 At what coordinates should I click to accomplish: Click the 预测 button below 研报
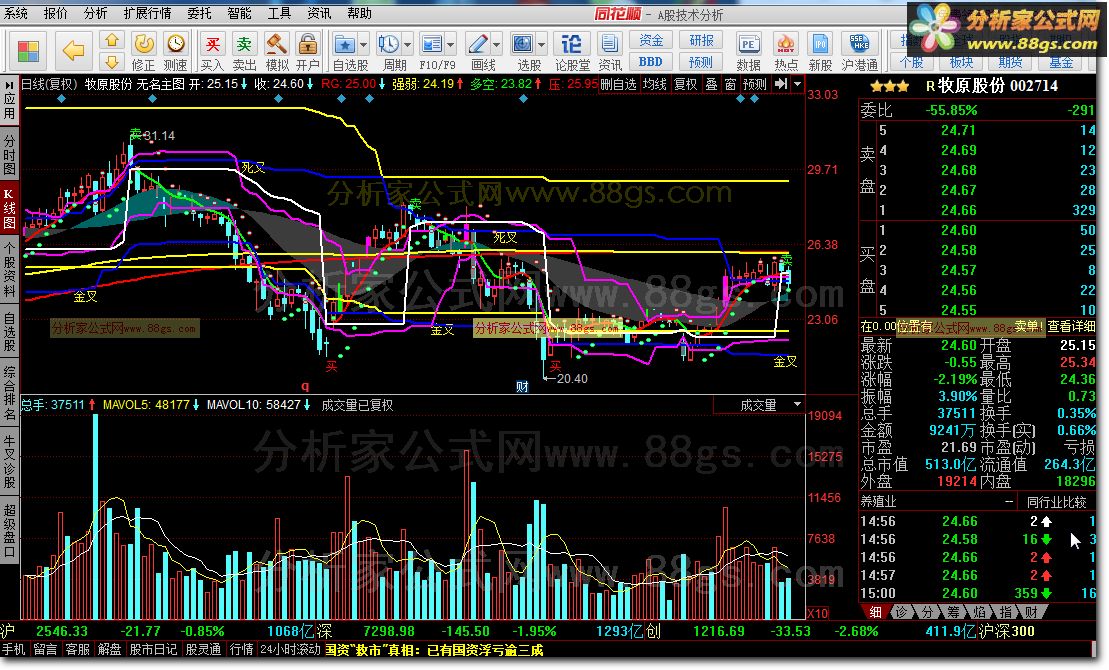[x=701, y=62]
